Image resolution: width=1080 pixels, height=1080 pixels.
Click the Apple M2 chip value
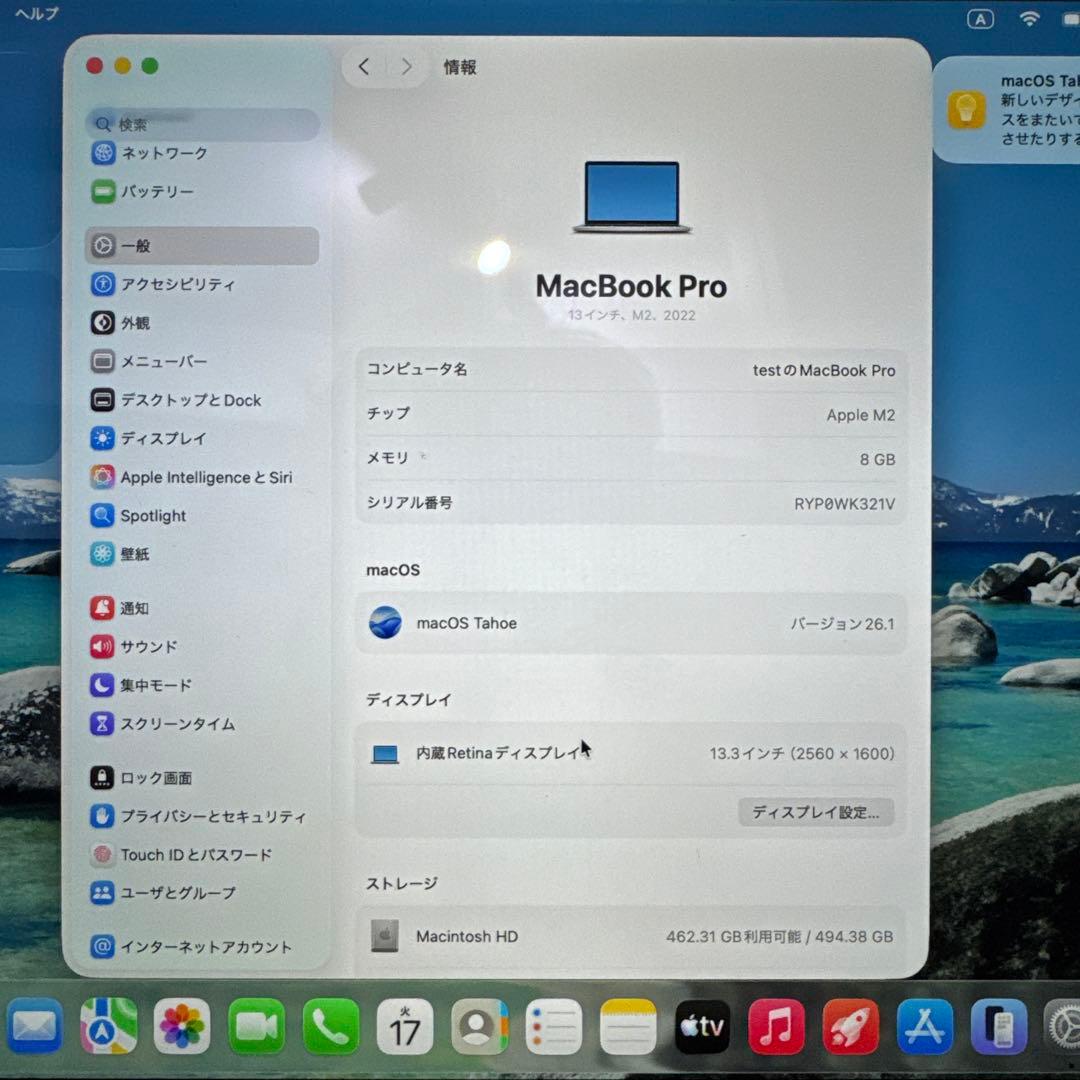(861, 415)
